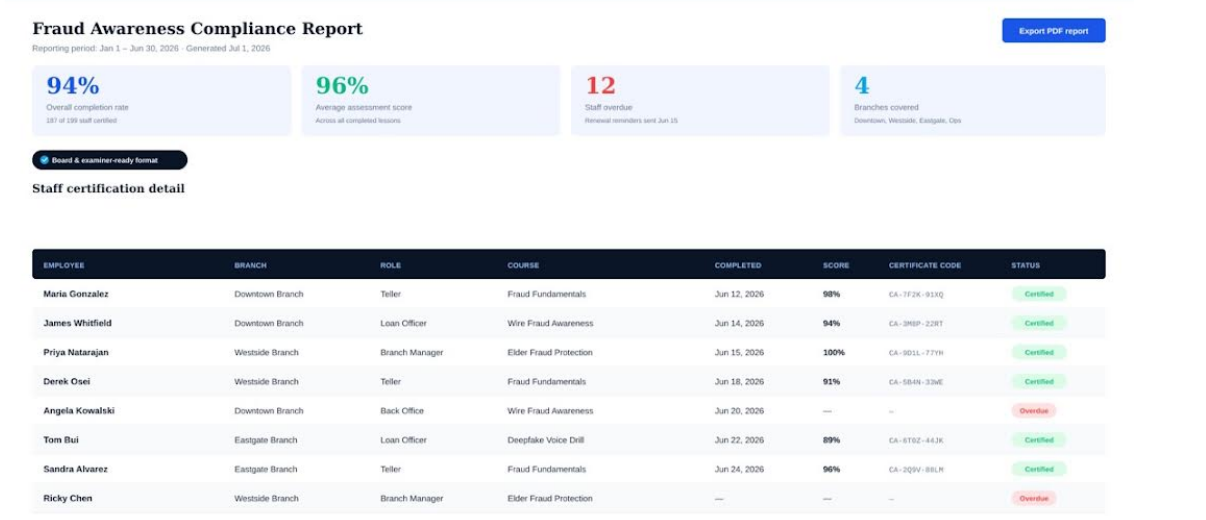The width and height of the screenshot is (1206, 520).
Task: Click the reporting period line under the title
Action: pos(151,48)
